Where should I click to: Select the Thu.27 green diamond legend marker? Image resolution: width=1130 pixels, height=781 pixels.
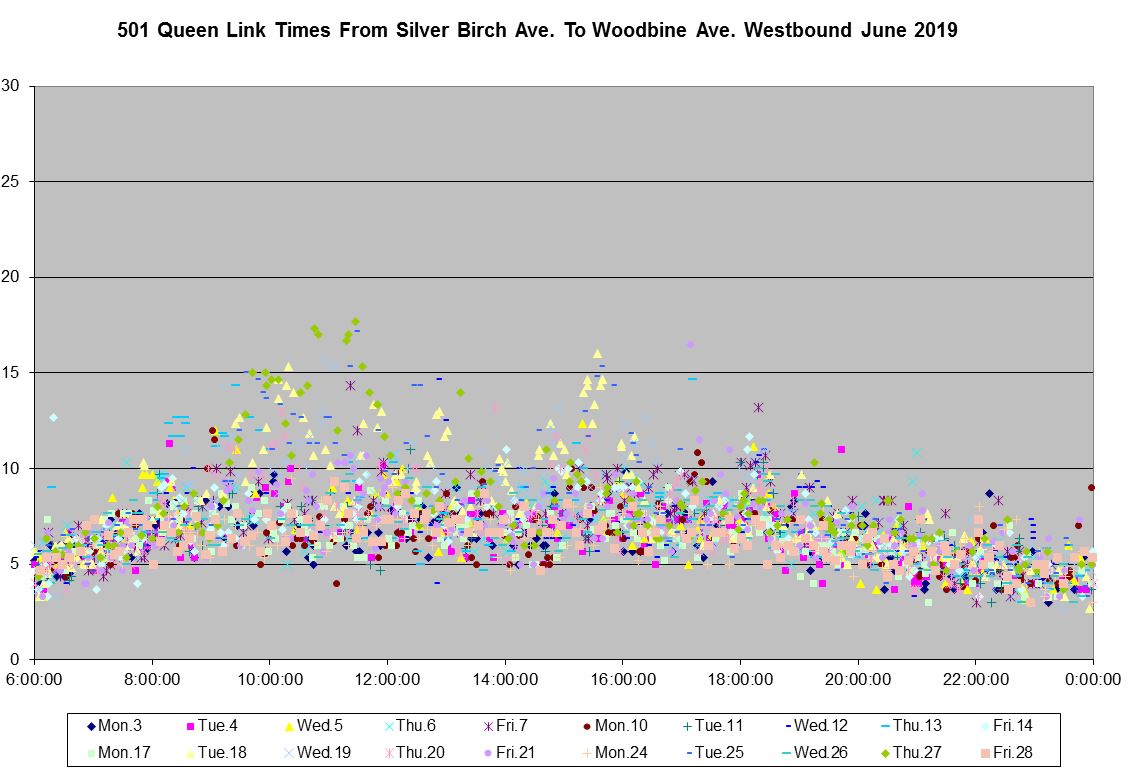[886, 752]
